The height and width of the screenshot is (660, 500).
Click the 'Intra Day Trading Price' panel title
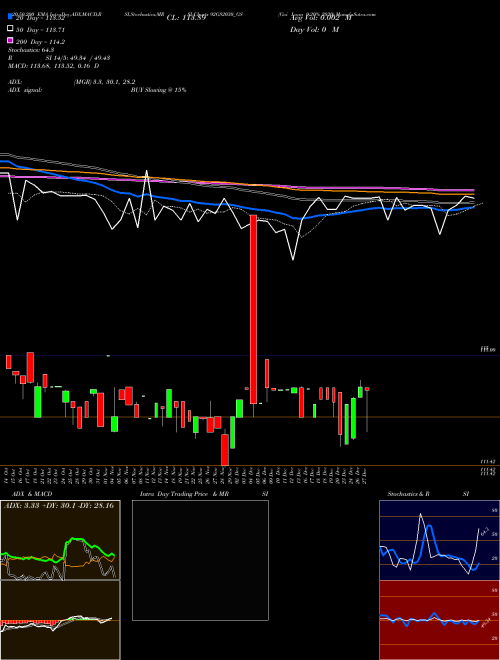click(184, 494)
